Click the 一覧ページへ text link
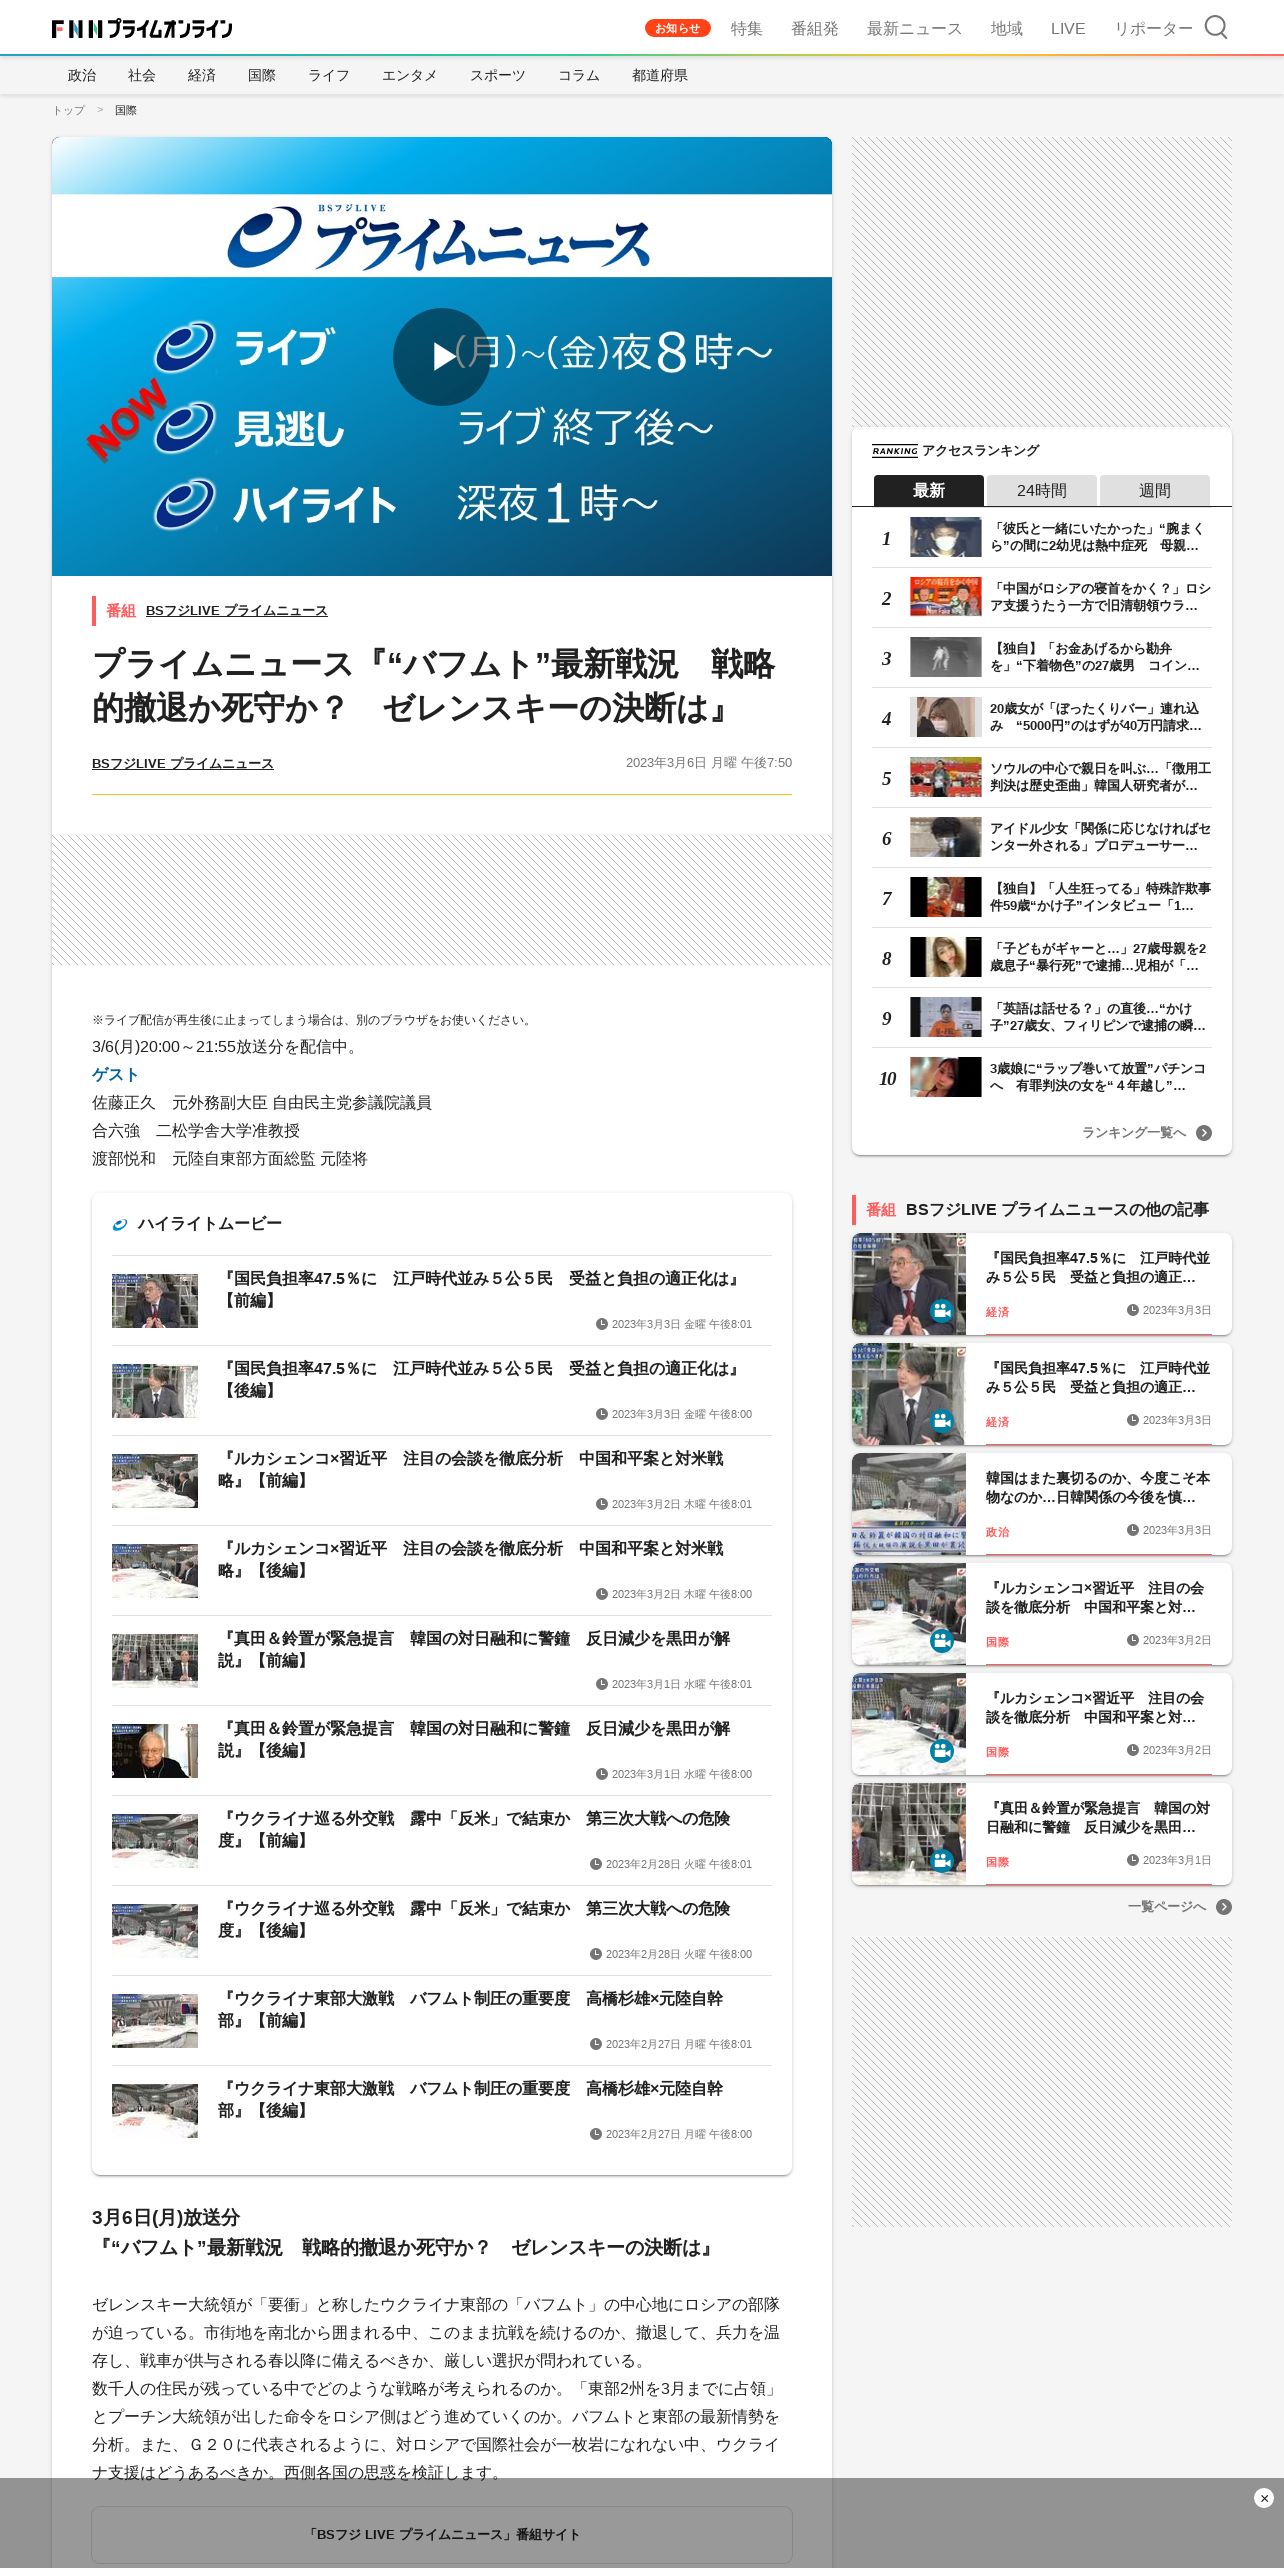Screen dimensions: 1284x2568 (x=1167, y=1907)
